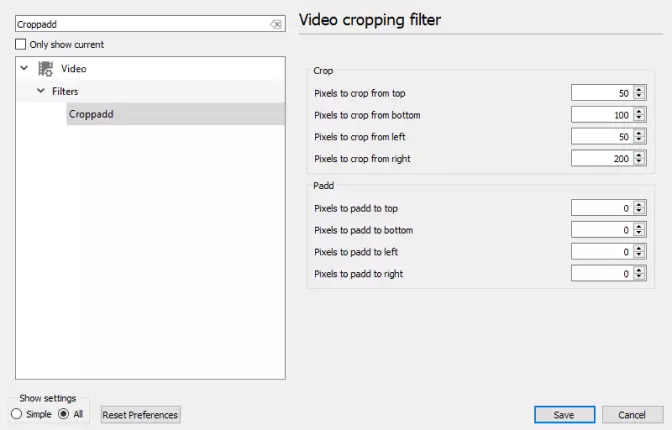
Task: Clear the Croppadd search field
Action: coord(276,24)
